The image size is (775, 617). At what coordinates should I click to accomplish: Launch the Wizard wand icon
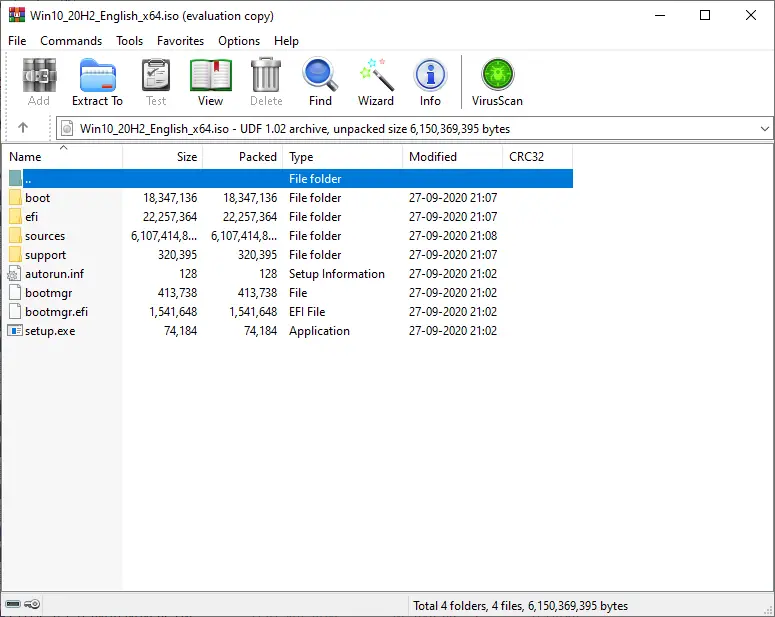tap(376, 75)
